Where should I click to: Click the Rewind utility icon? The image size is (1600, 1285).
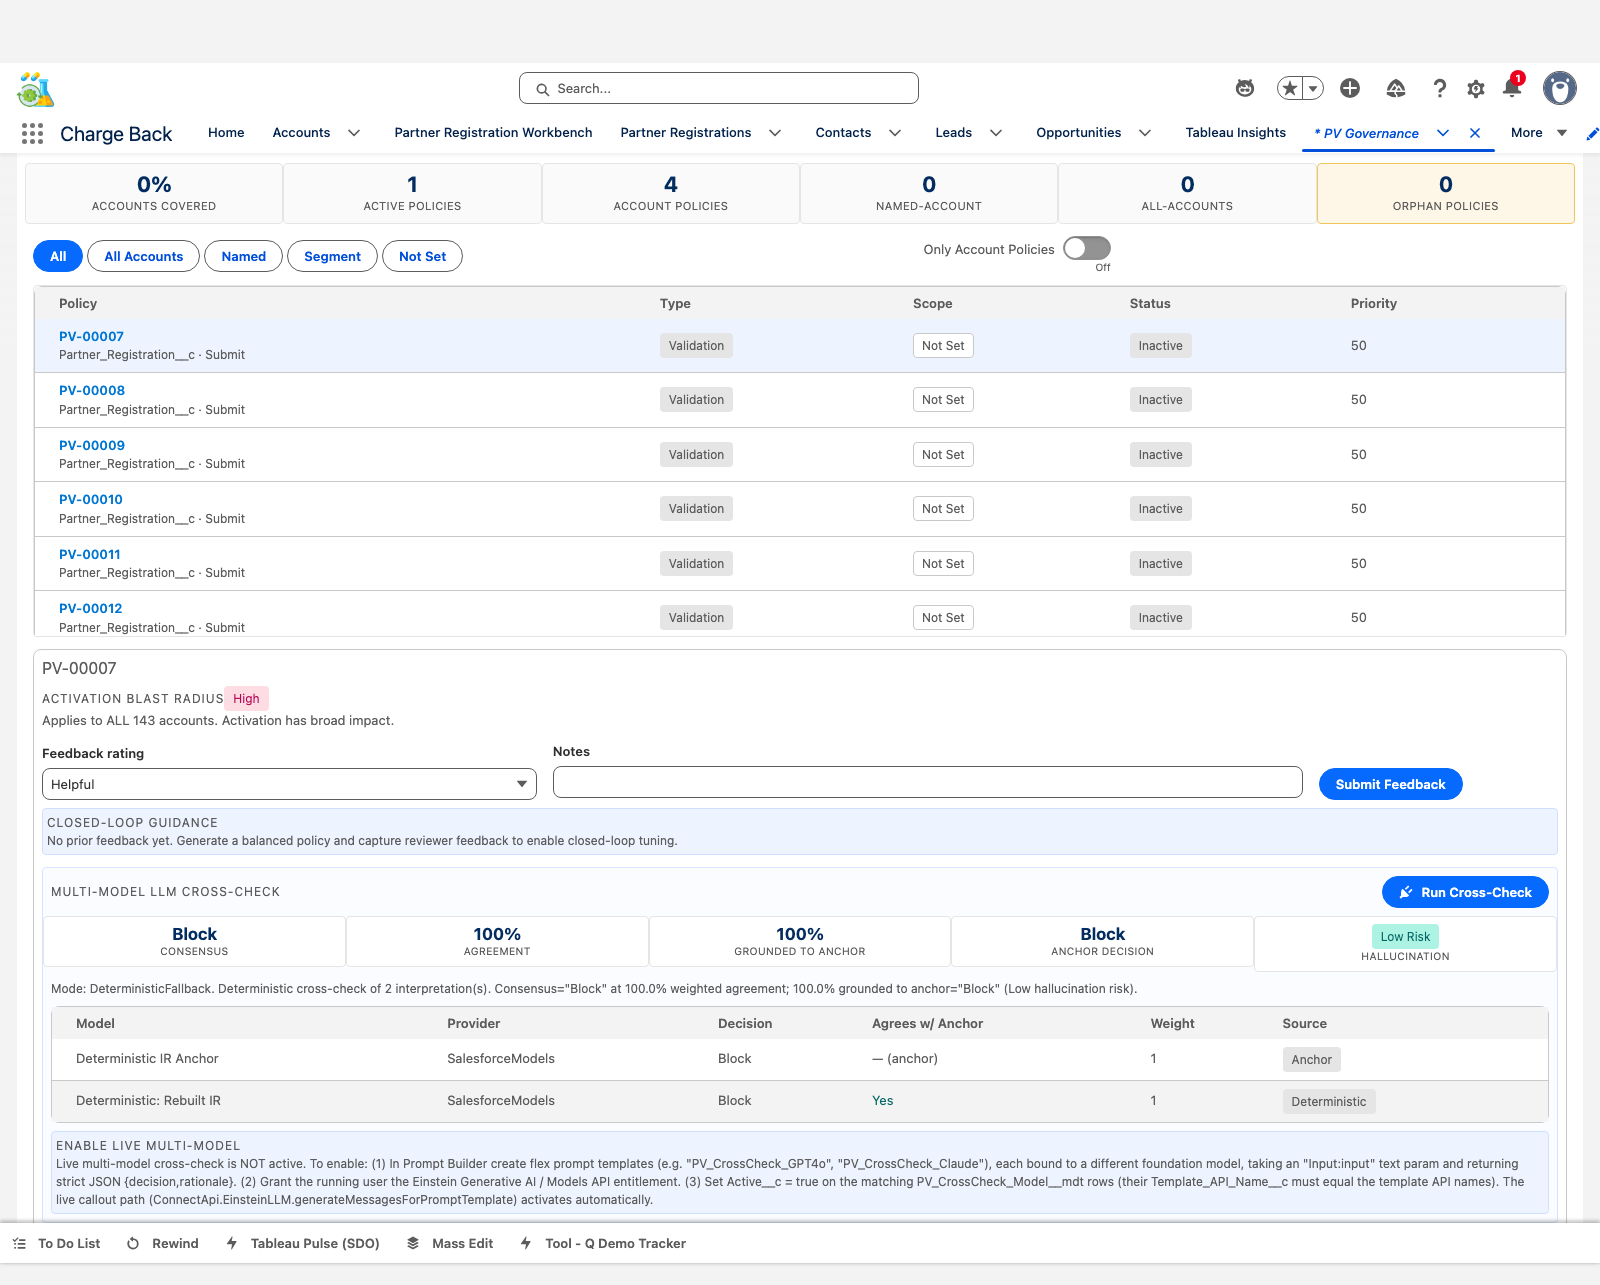tap(133, 1243)
